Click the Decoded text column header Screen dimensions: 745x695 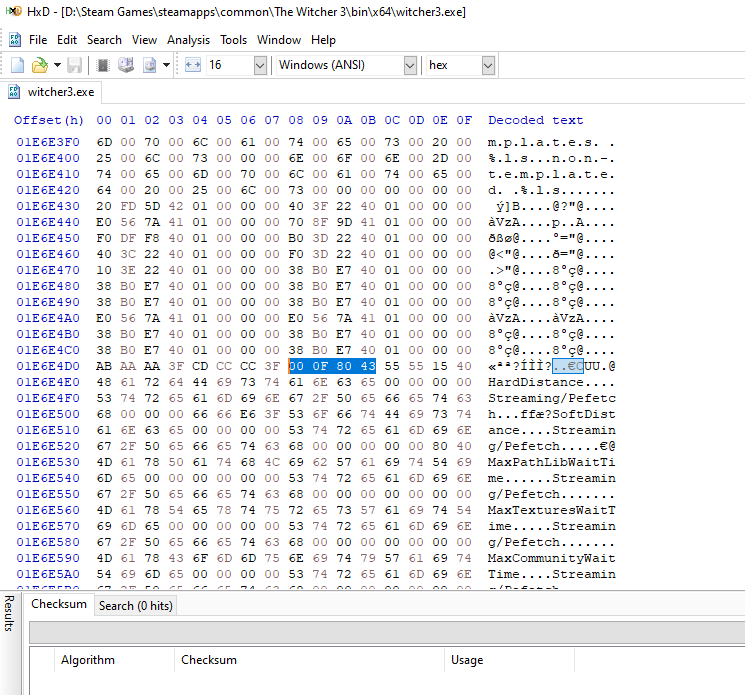(535, 120)
